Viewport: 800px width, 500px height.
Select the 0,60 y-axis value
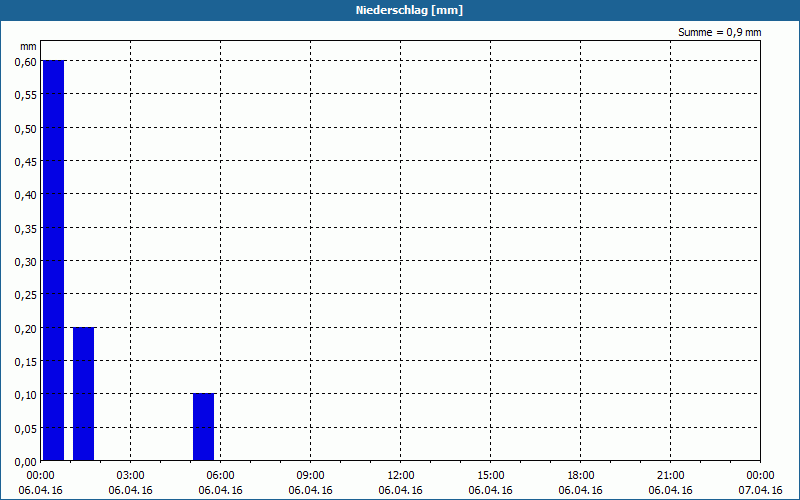tap(26, 62)
